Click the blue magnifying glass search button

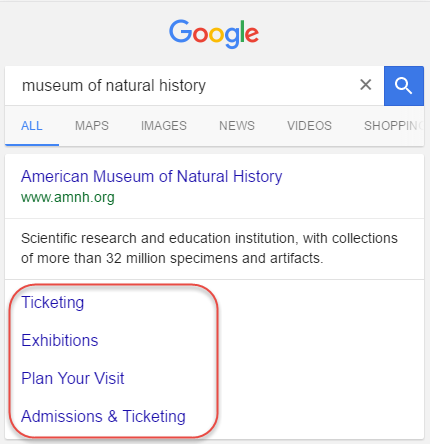click(404, 86)
